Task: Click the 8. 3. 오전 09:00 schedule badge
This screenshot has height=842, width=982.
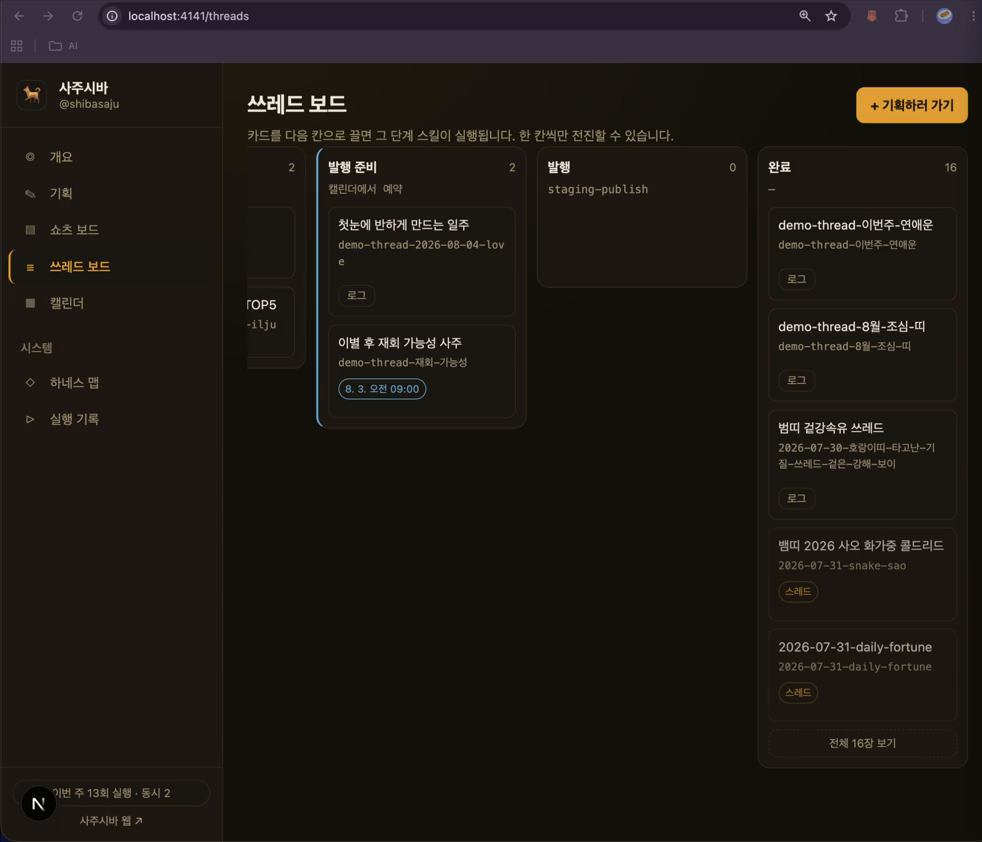Action: (382, 389)
